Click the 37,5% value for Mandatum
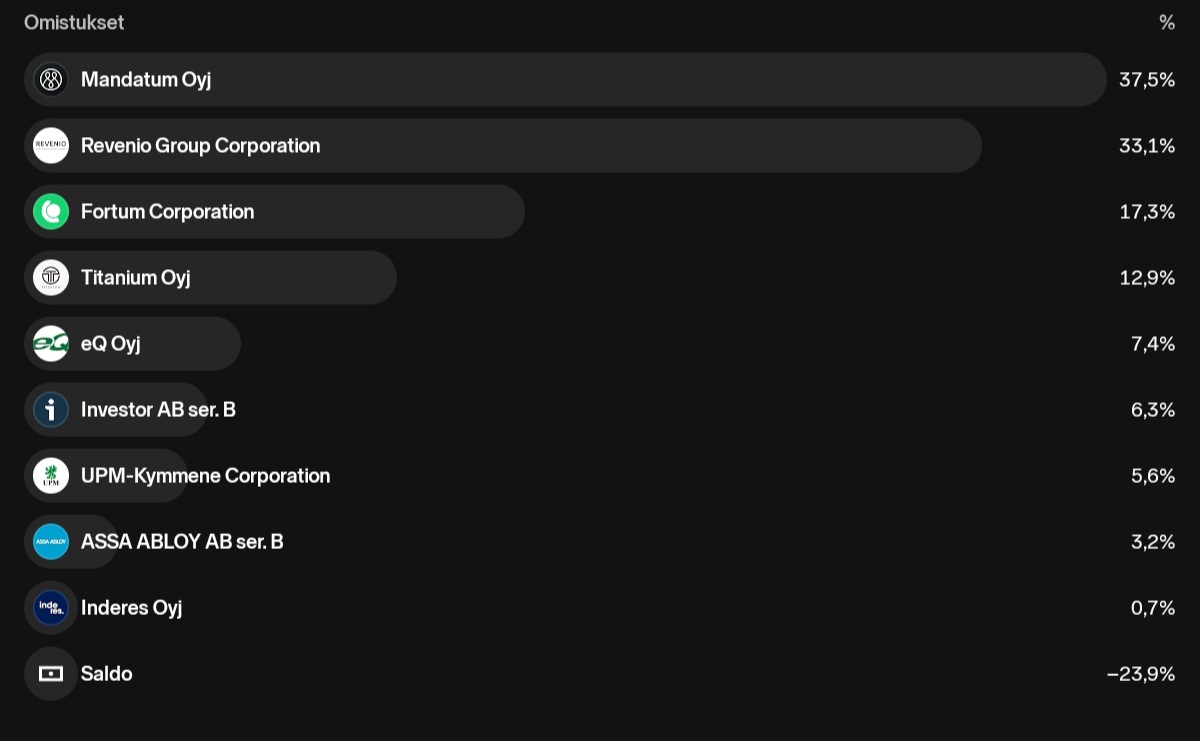Screen dimensions: 1200x741 pos(1146,80)
